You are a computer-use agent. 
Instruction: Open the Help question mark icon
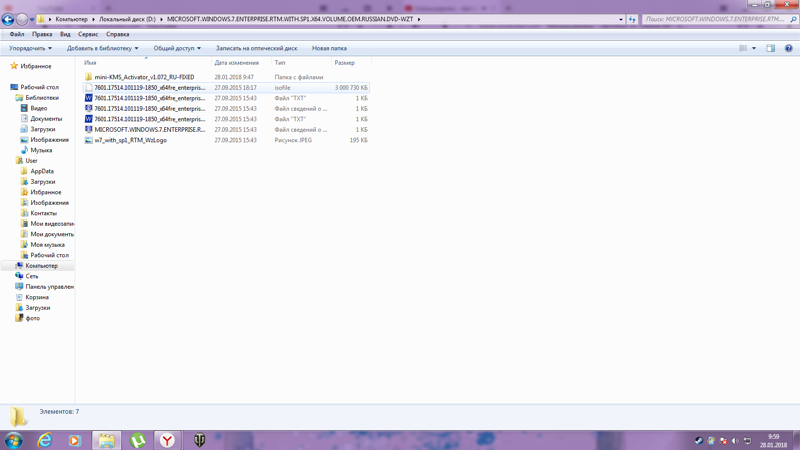[788, 48]
